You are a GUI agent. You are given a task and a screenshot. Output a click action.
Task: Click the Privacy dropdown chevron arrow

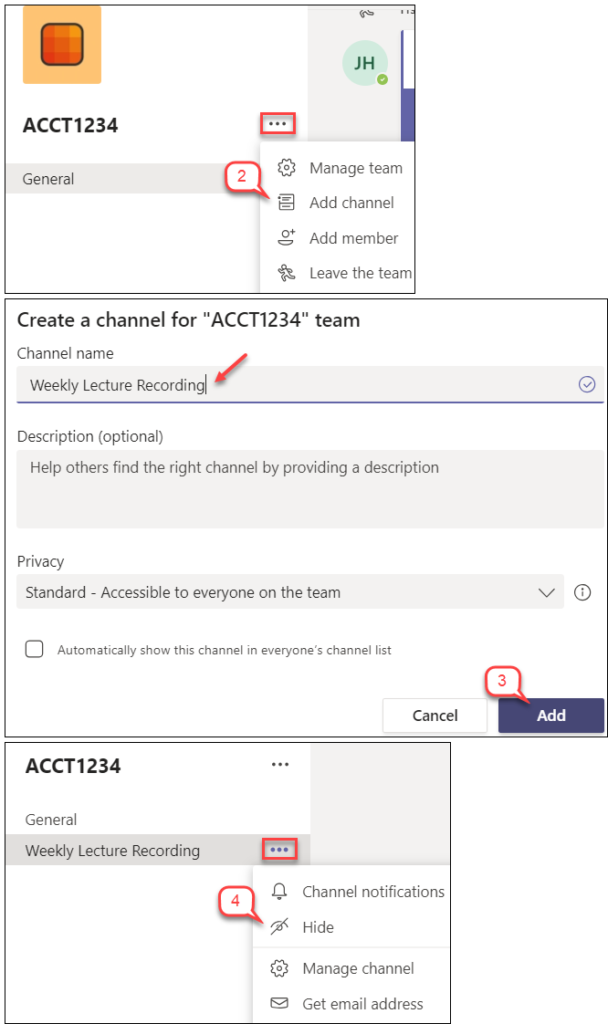pyautogui.click(x=546, y=592)
